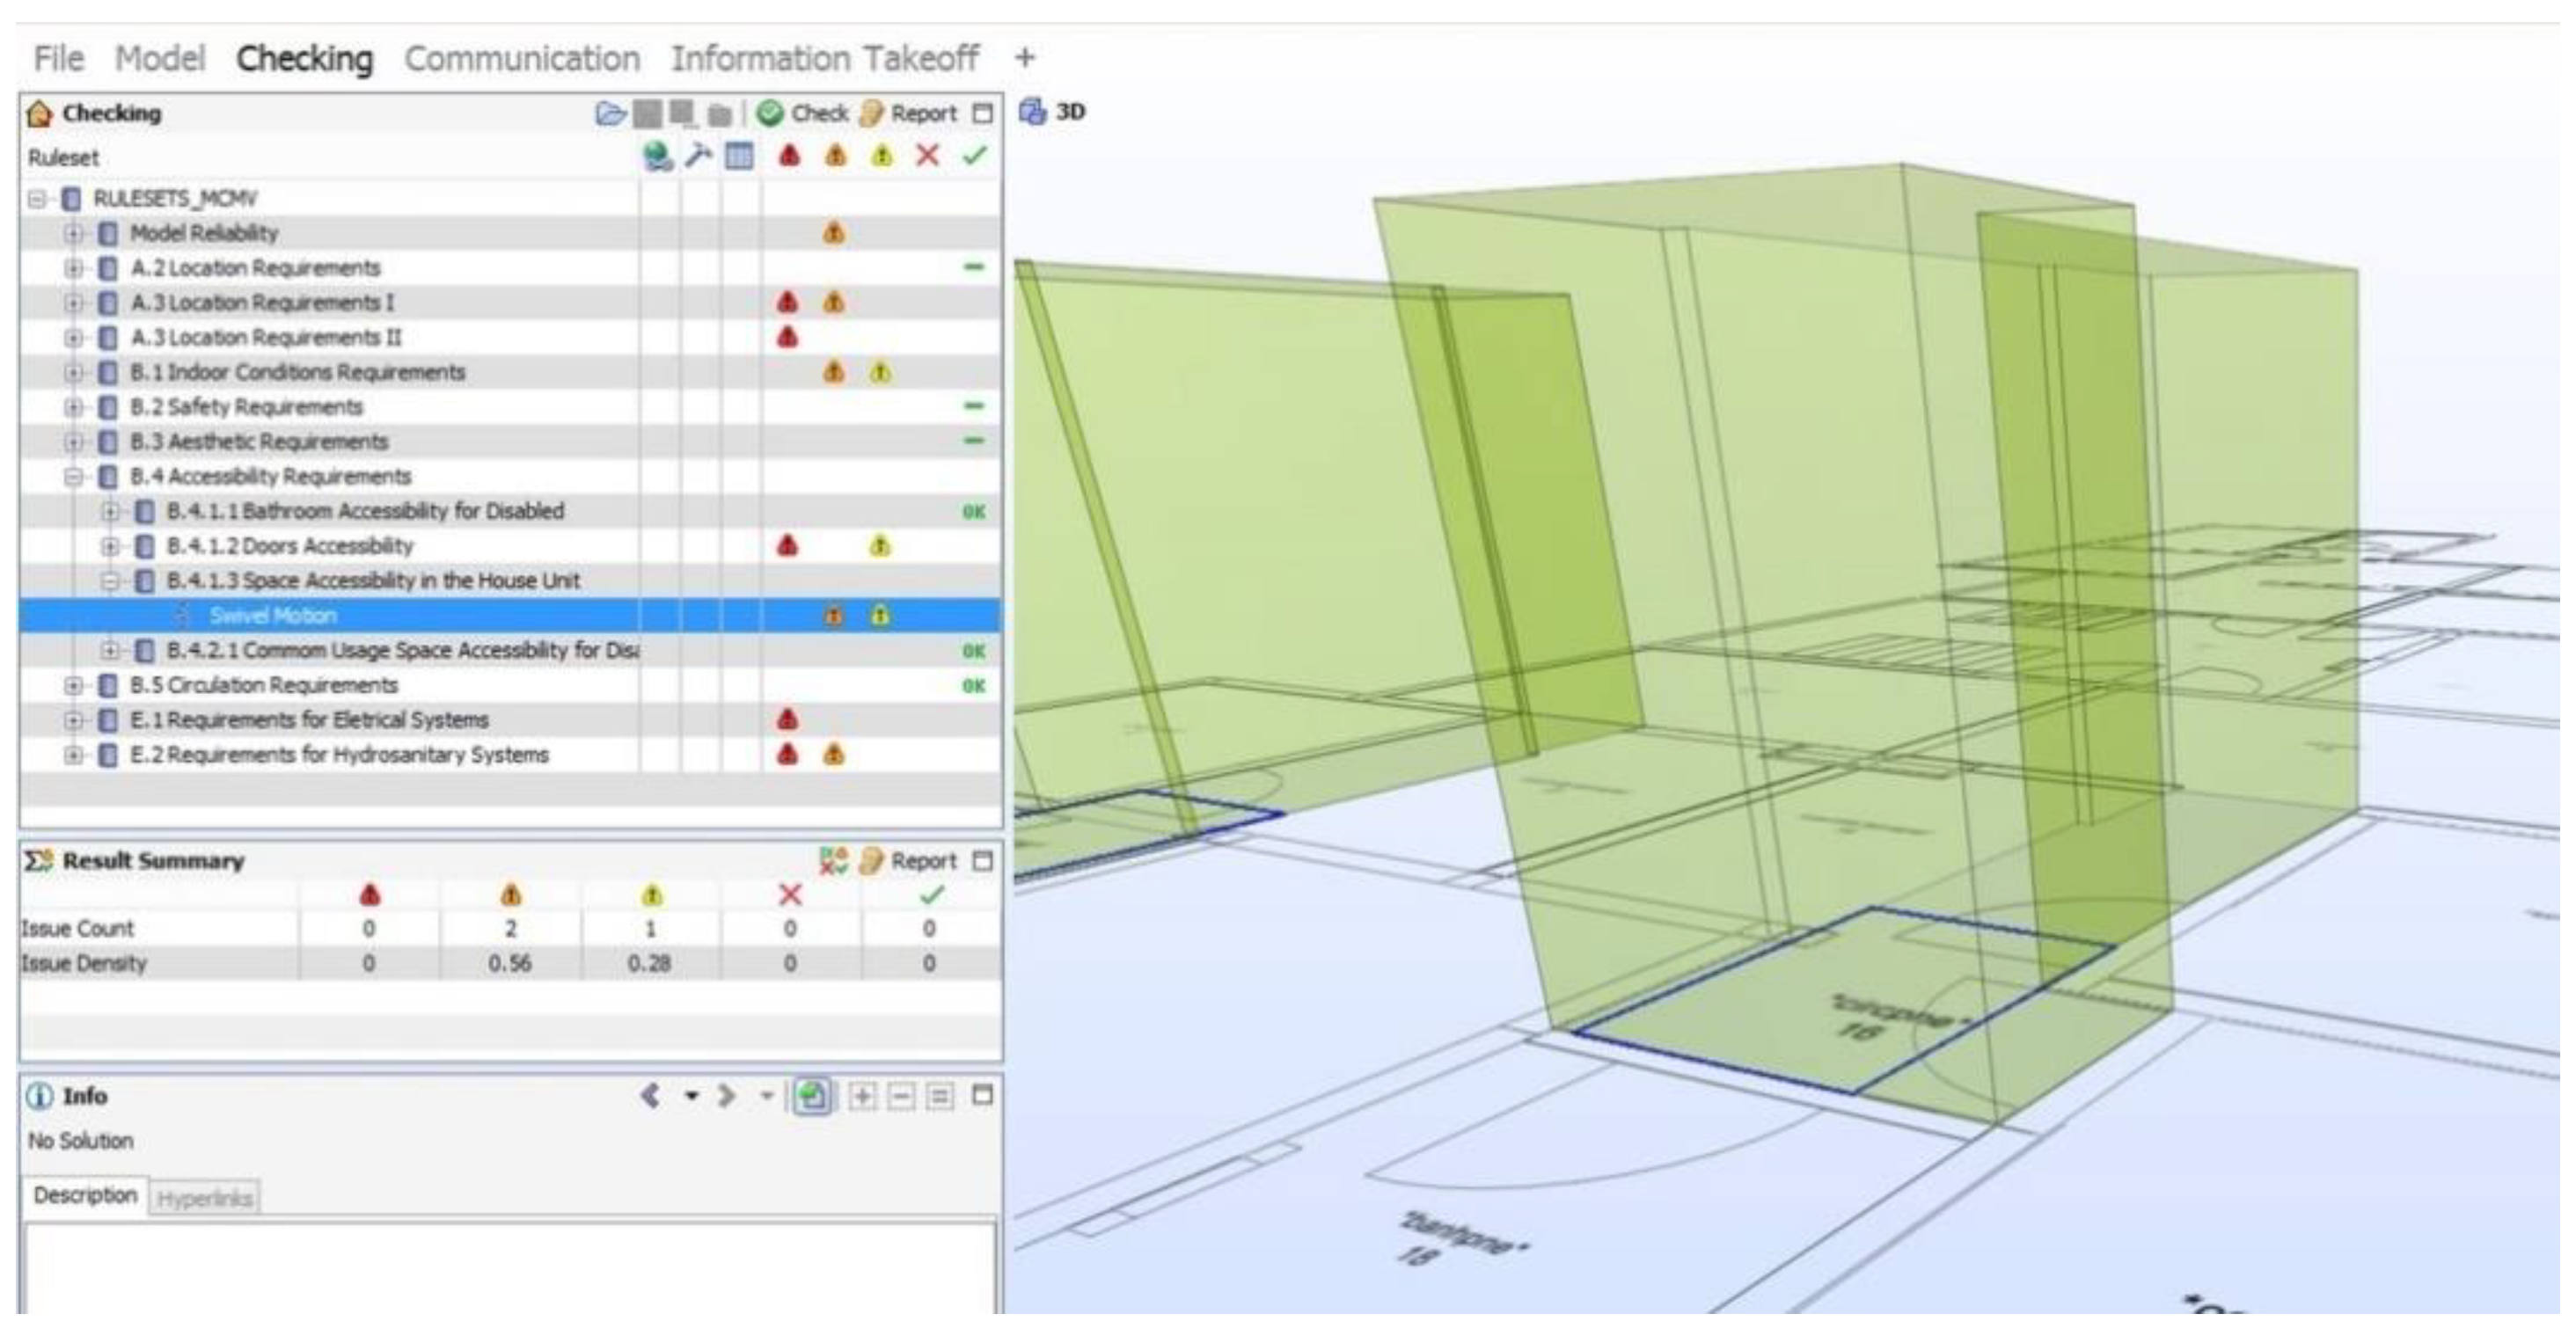This screenshot has width=2576, height=1336.
Task: Open the Information Takeoff tab
Action: click(x=824, y=59)
